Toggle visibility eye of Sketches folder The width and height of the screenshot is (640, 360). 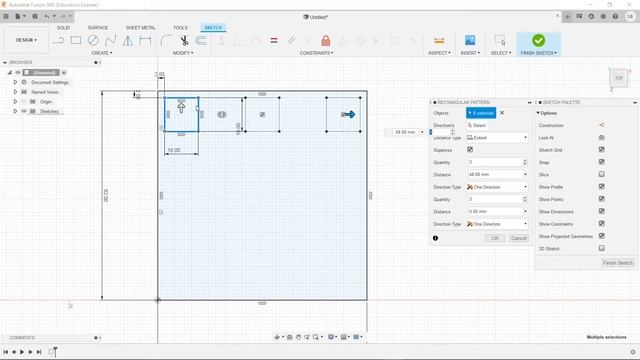tap(24, 111)
